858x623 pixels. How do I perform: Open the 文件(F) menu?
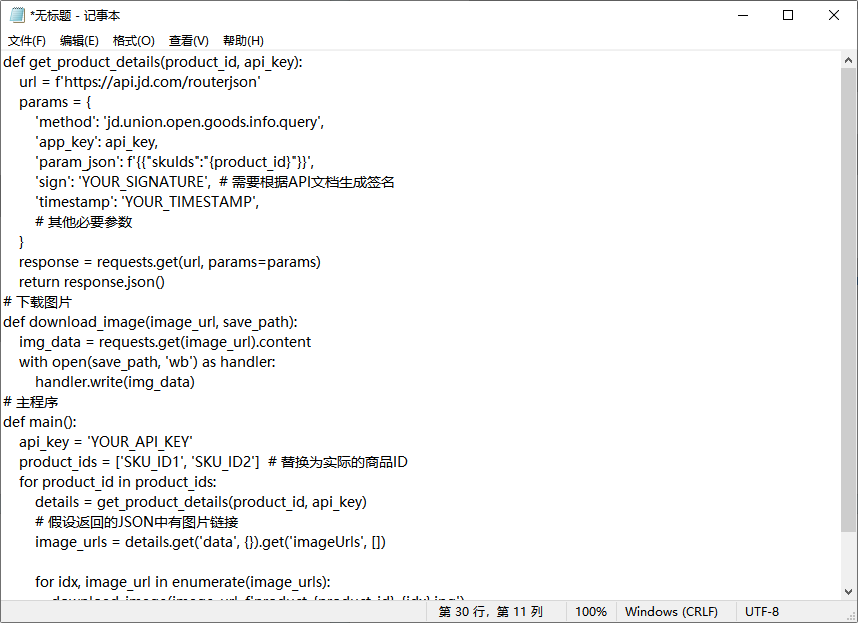click(26, 40)
